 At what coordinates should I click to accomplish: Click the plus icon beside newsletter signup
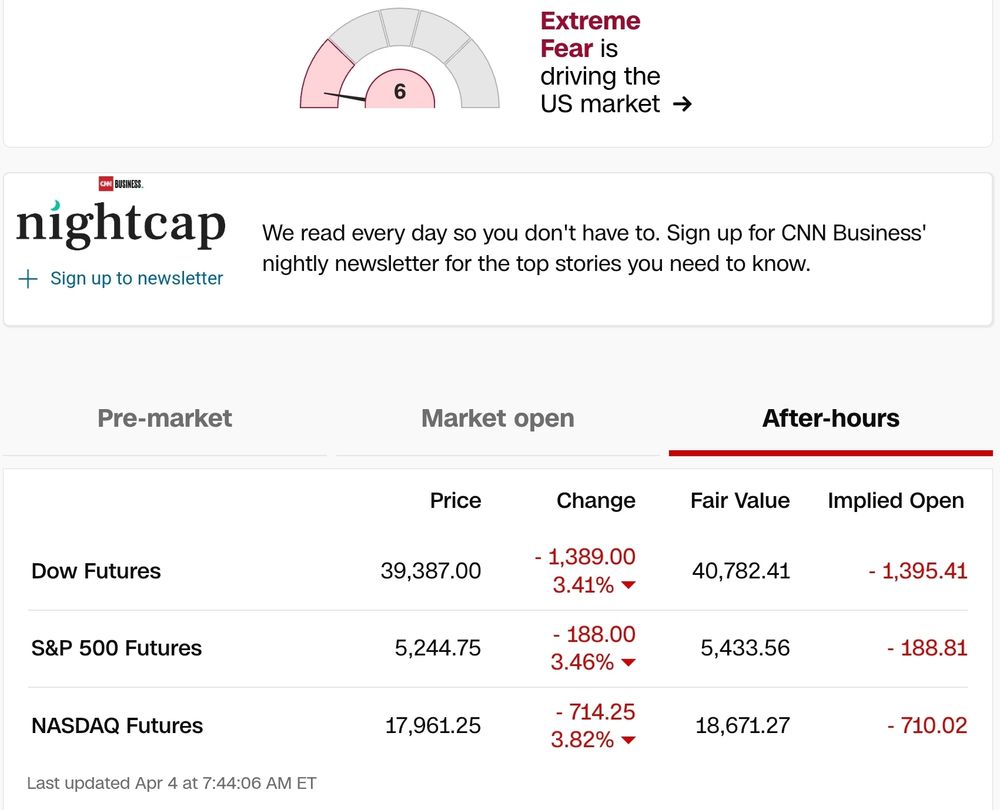click(28, 279)
